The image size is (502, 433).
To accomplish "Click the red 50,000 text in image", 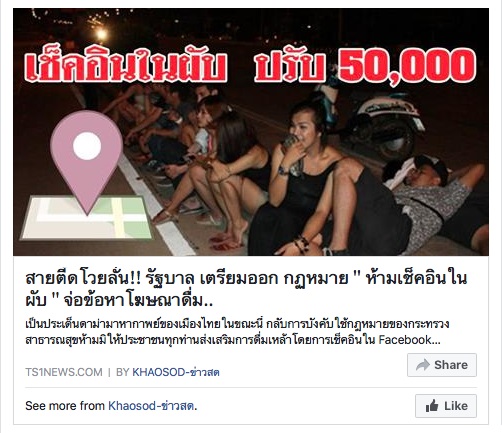I will pos(407,65).
